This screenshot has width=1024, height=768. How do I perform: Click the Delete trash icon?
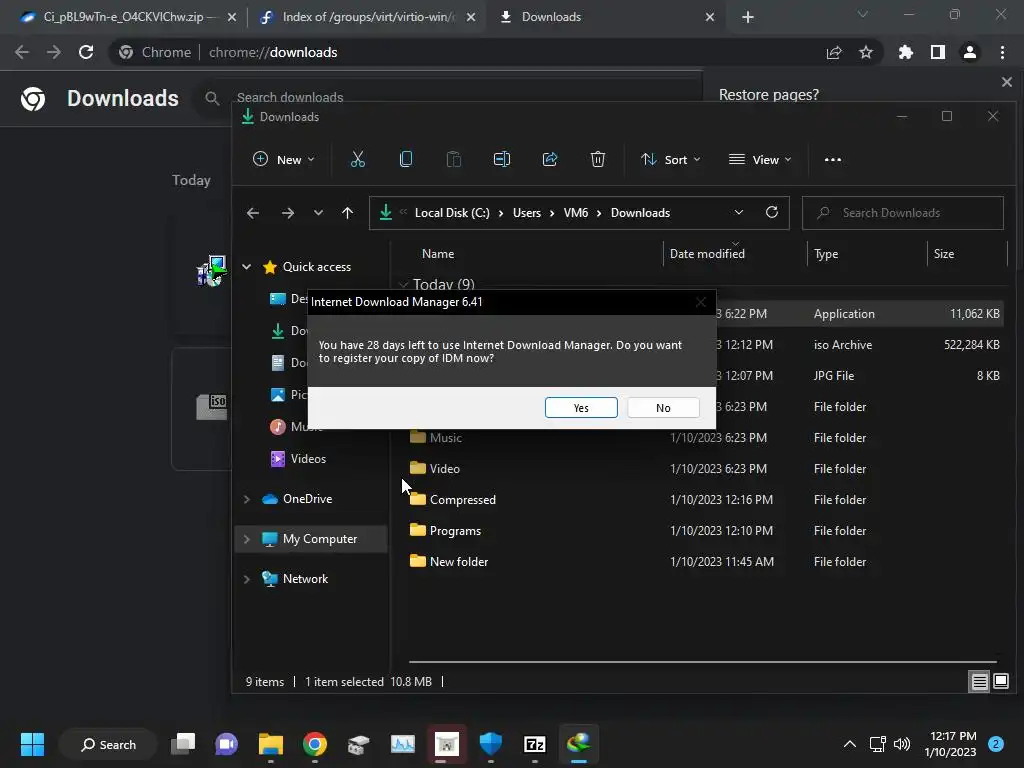pyautogui.click(x=598, y=159)
